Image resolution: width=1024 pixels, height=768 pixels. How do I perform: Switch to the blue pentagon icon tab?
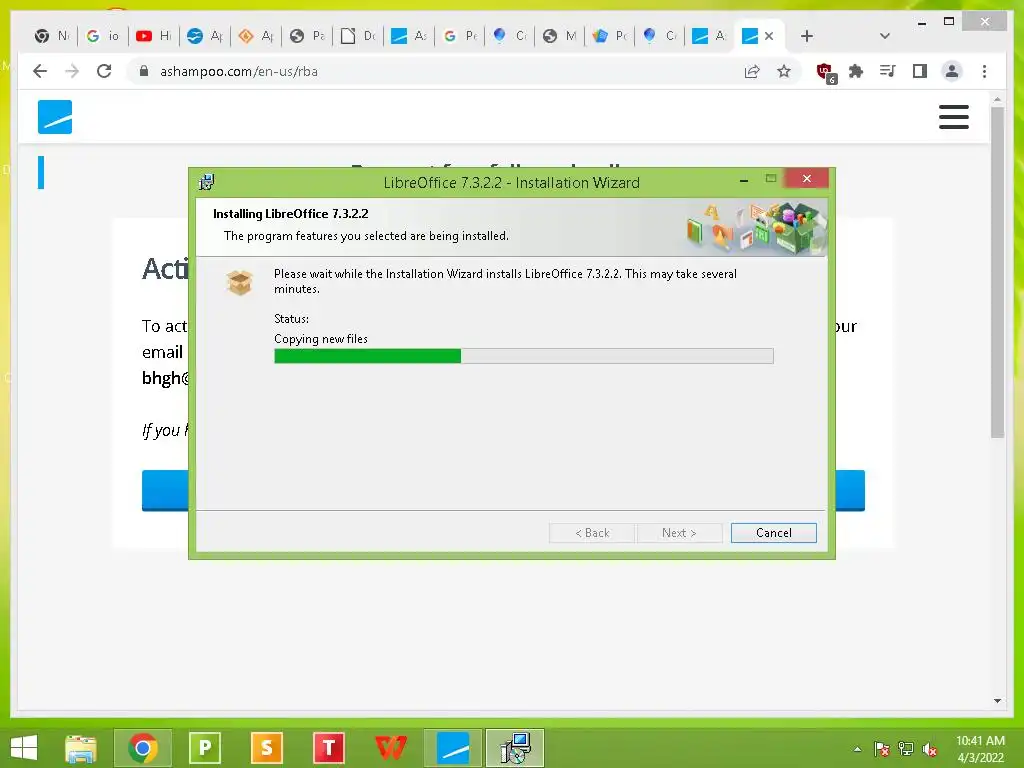coord(609,36)
